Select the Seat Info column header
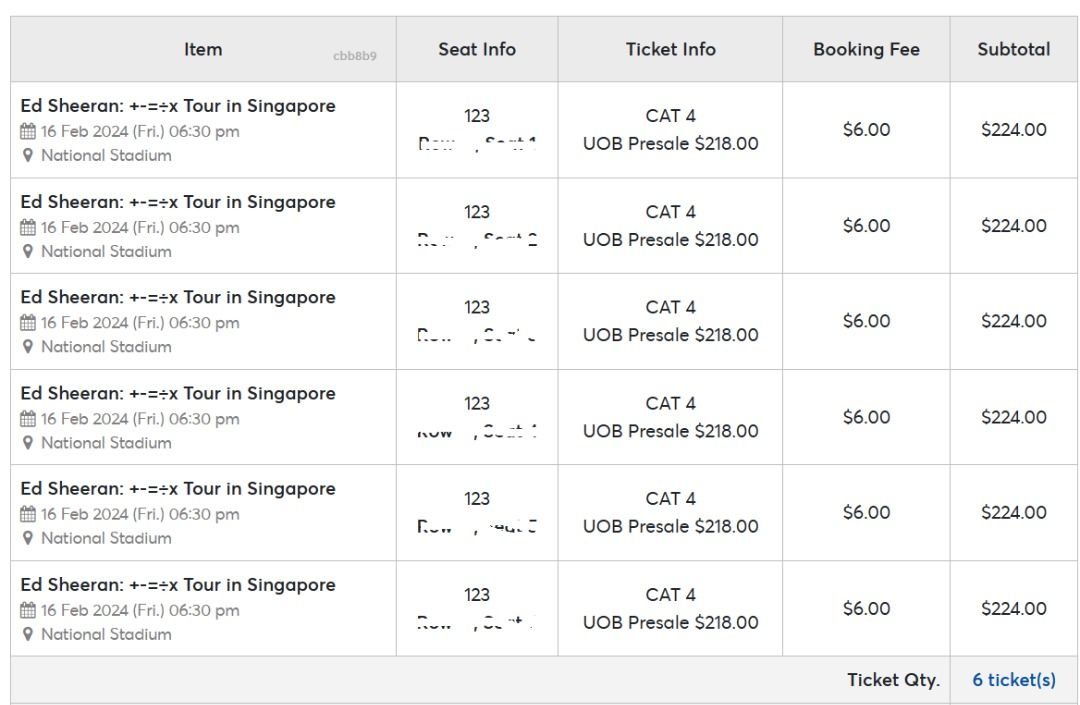The width and height of the screenshot is (1080, 705). (477, 50)
